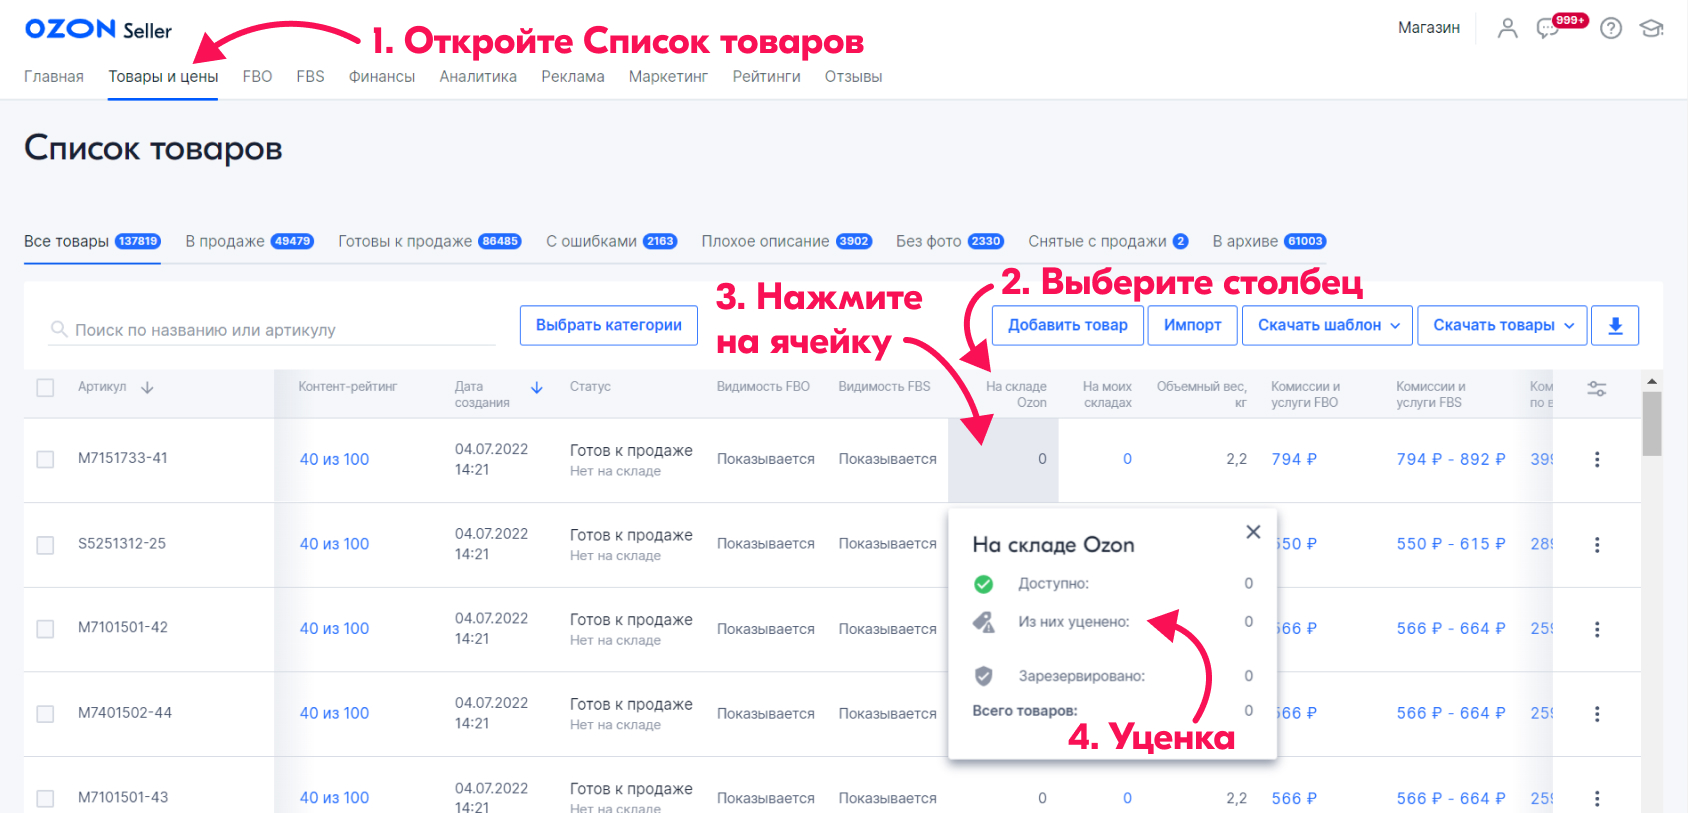Viewport: 1688px width, 813px height.
Task: Open three-dot menu for M7151733-41 row
Action: (1597, 459)
